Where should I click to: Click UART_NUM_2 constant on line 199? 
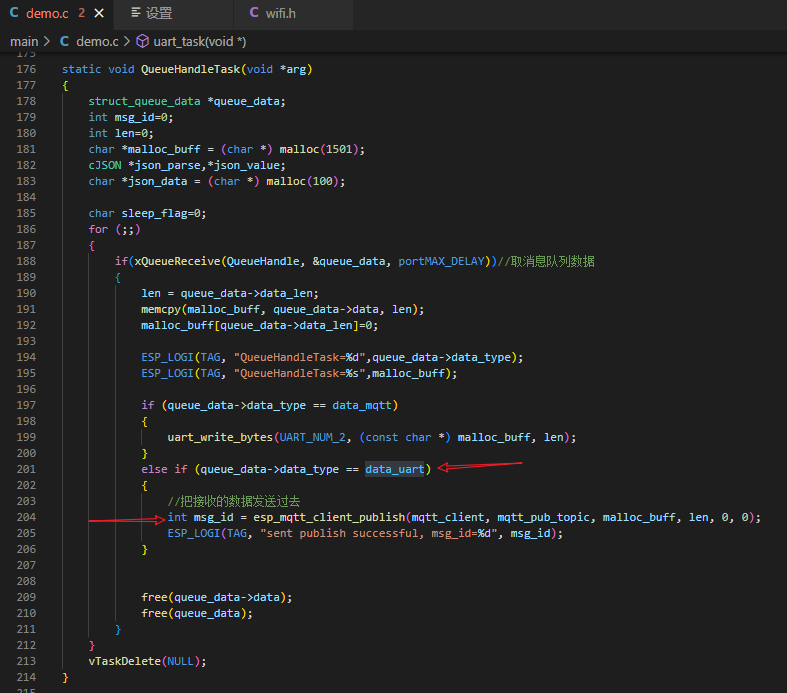click(x=312, y=437)
